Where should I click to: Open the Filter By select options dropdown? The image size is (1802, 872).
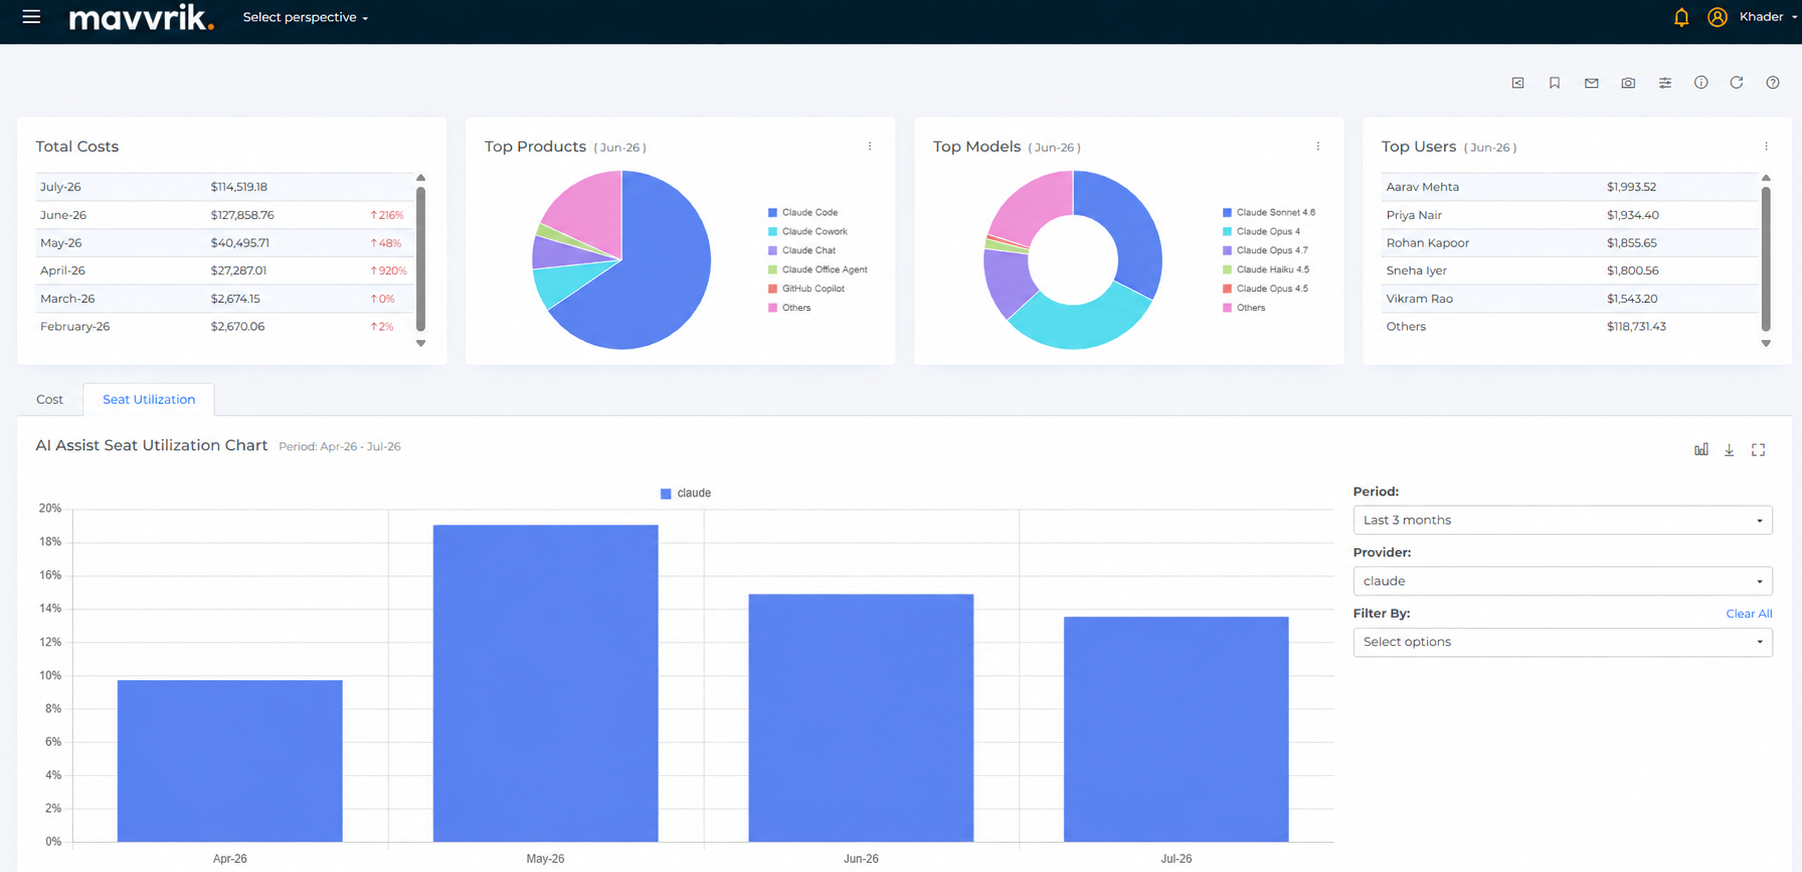1562,642
